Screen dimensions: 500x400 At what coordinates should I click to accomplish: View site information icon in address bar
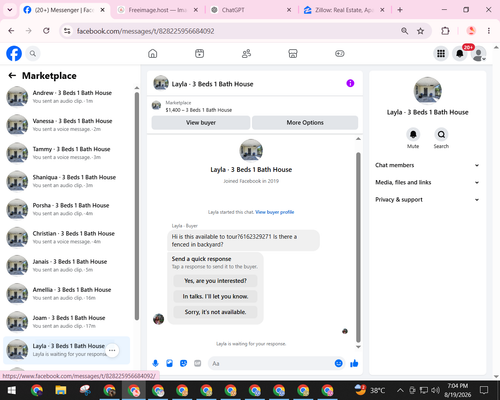pos(67,31)
